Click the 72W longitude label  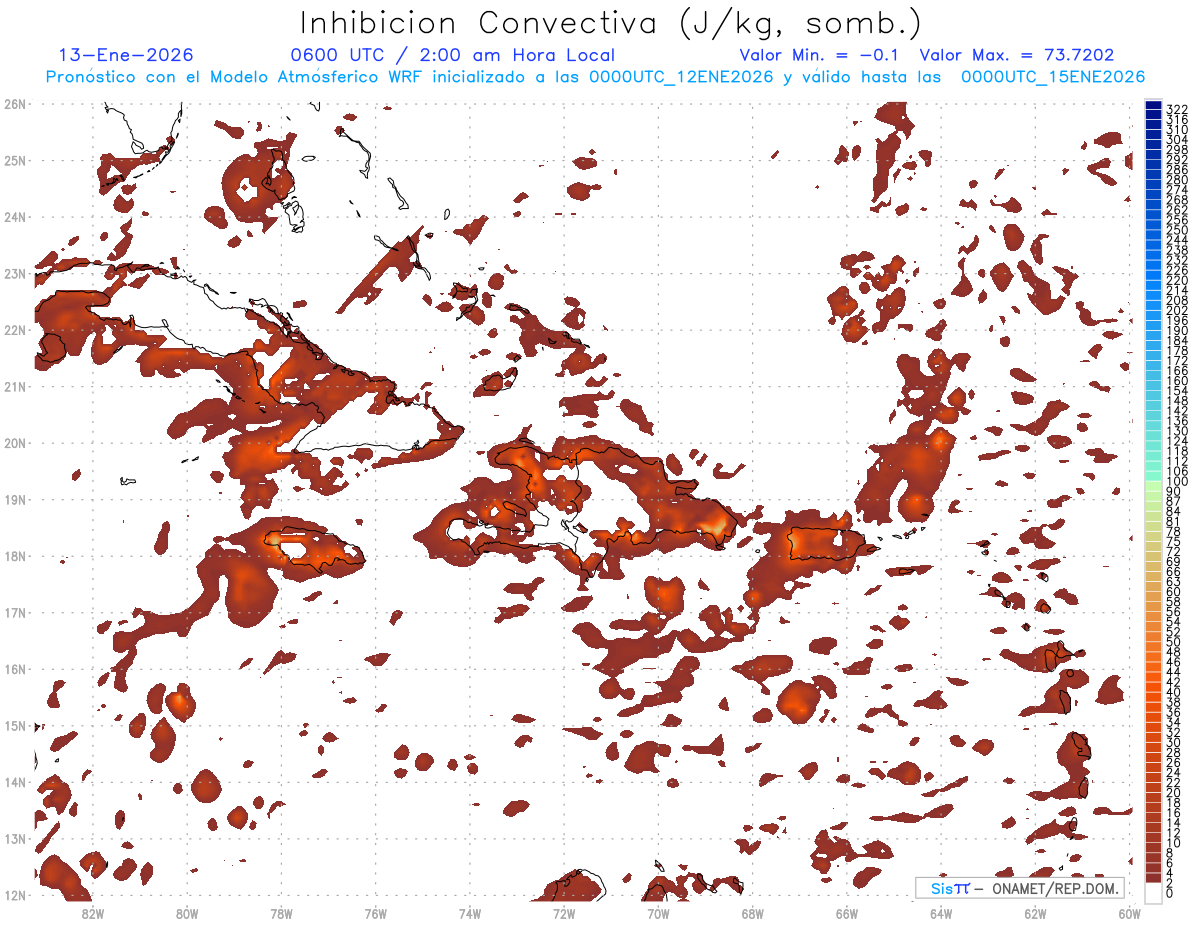tap(564, 913)
